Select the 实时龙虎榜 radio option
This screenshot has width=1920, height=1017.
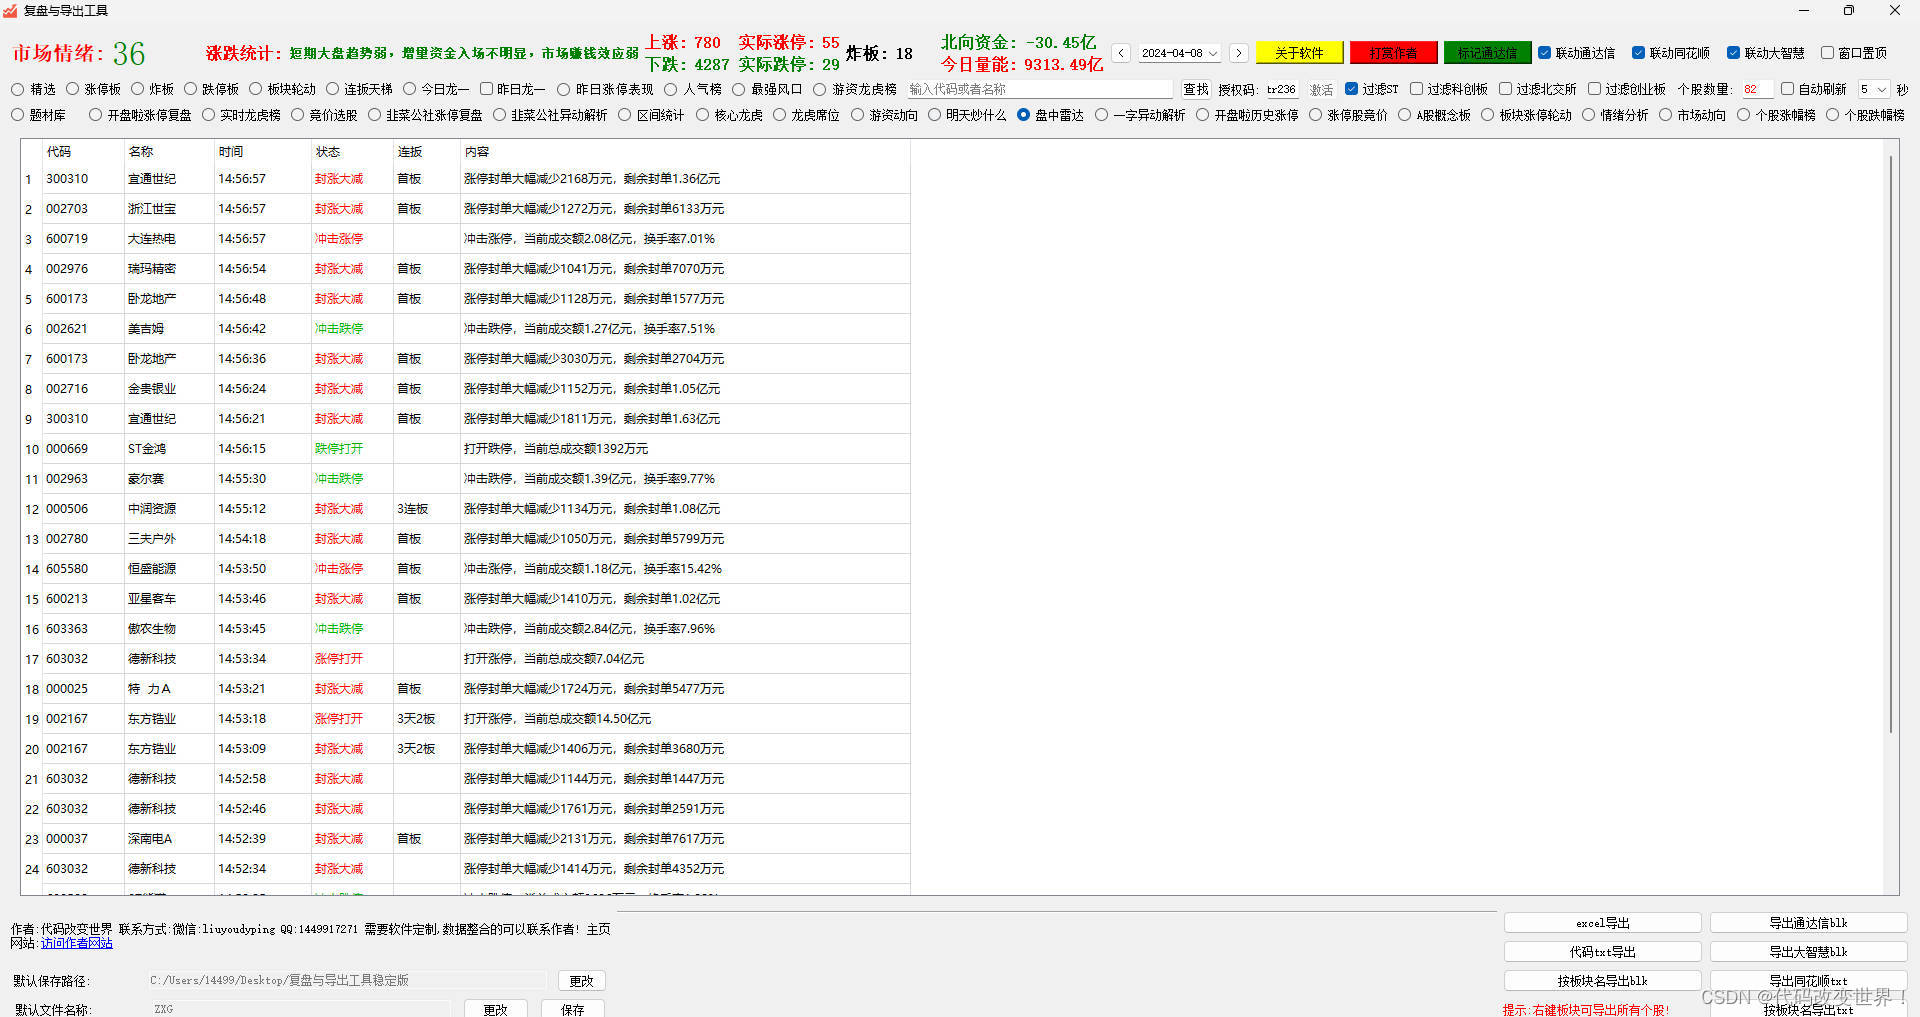pos(208,115)
